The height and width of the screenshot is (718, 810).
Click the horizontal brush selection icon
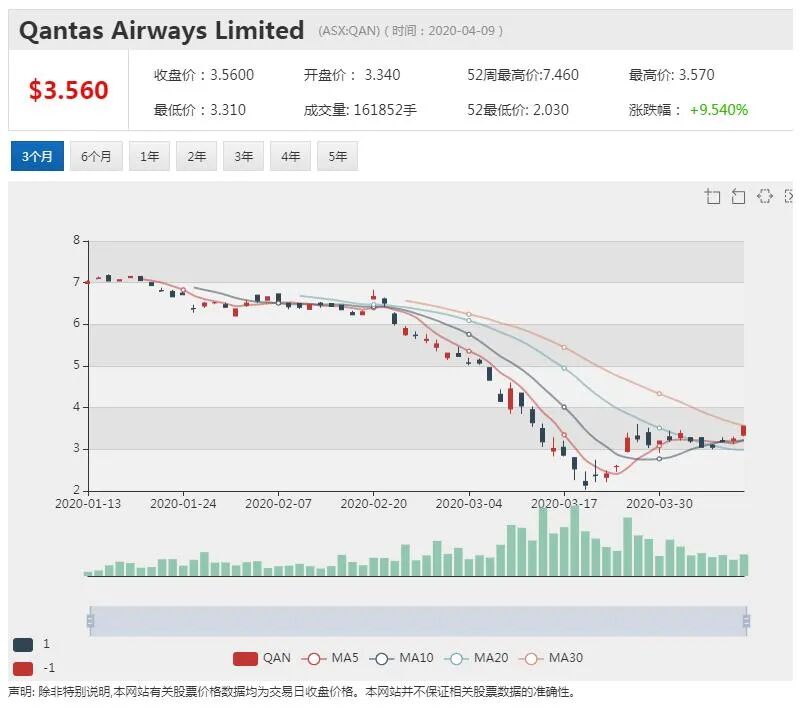765,196
